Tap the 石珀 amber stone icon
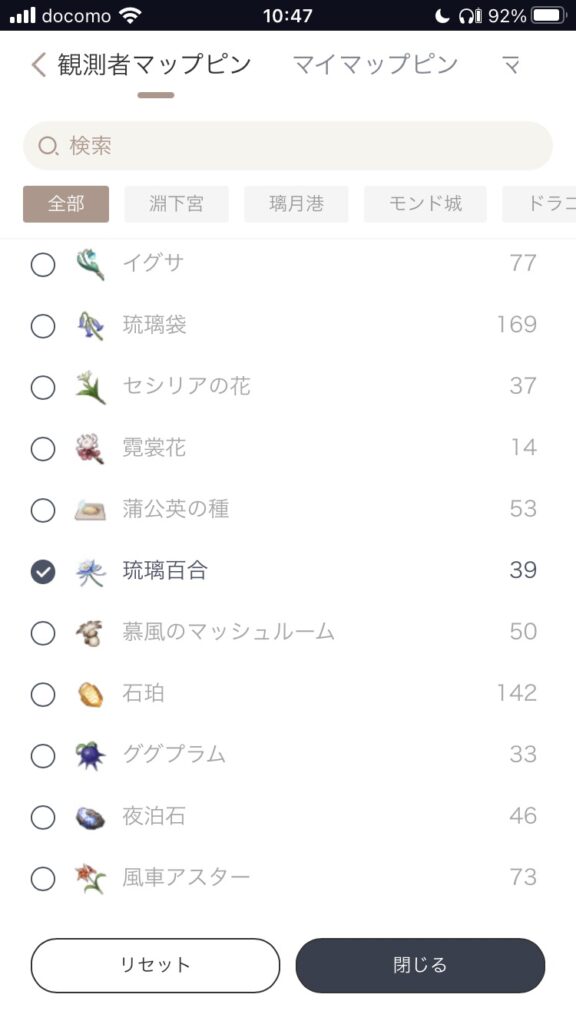576x1024 pixels. click(90, 694)
